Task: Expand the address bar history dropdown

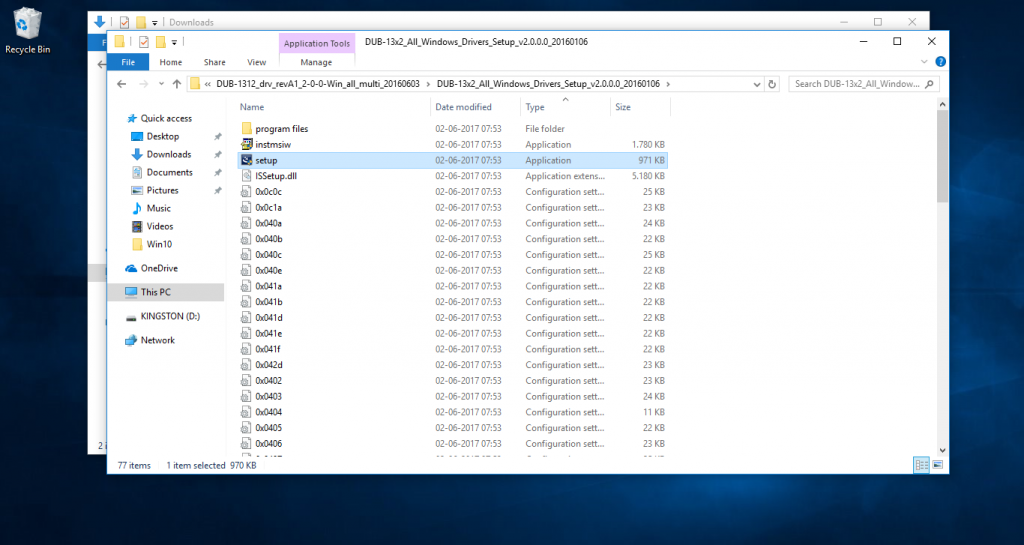Action: (756, 84)
